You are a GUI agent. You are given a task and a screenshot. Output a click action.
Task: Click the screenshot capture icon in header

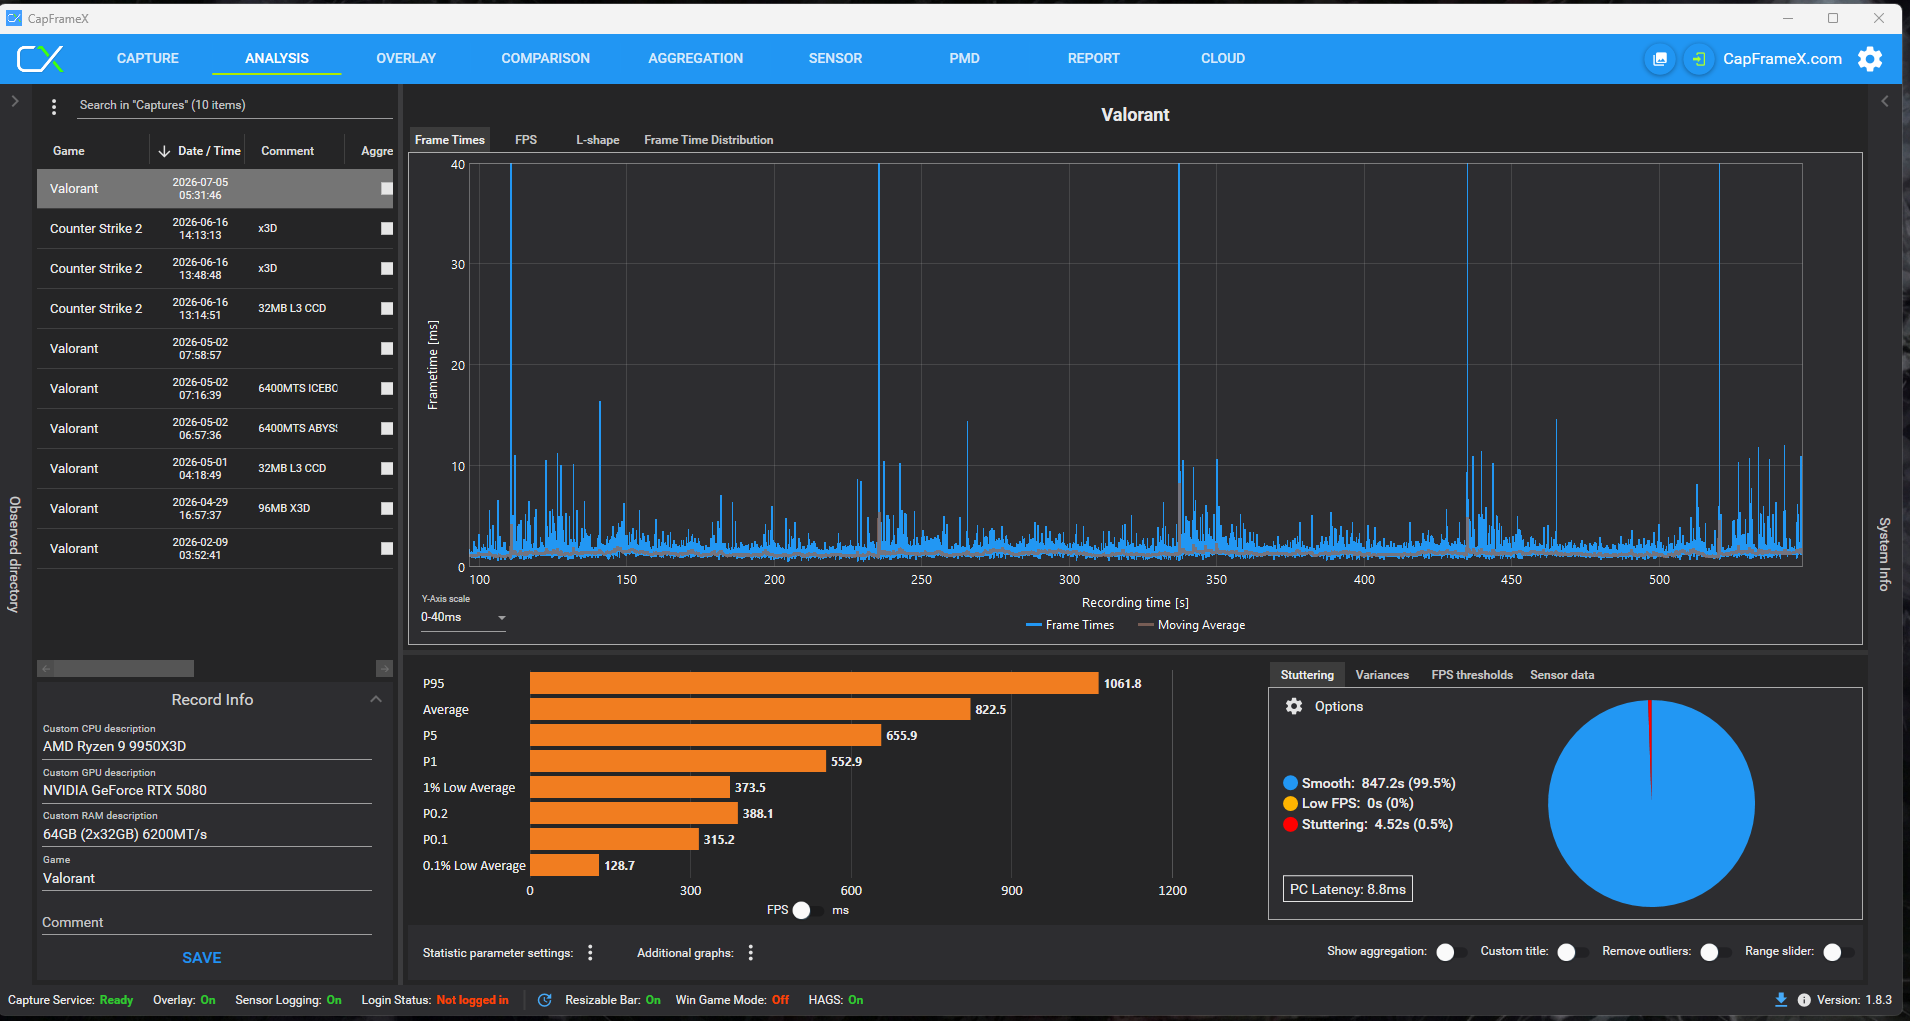coord(1659,59)
